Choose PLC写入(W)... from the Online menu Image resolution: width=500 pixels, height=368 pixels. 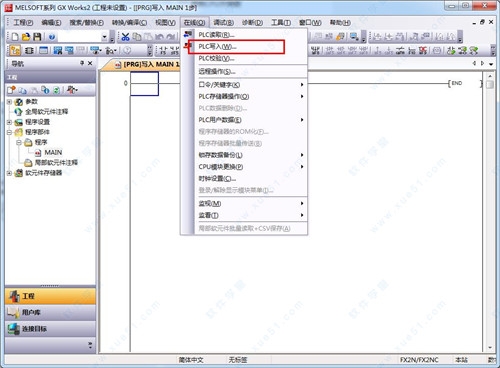(251, 47)
